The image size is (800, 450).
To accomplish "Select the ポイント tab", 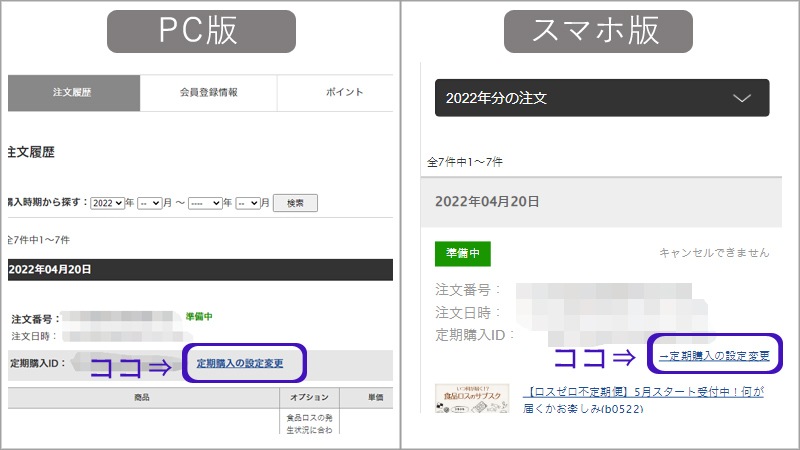I will pyautogui.click(x=344, y=93).
